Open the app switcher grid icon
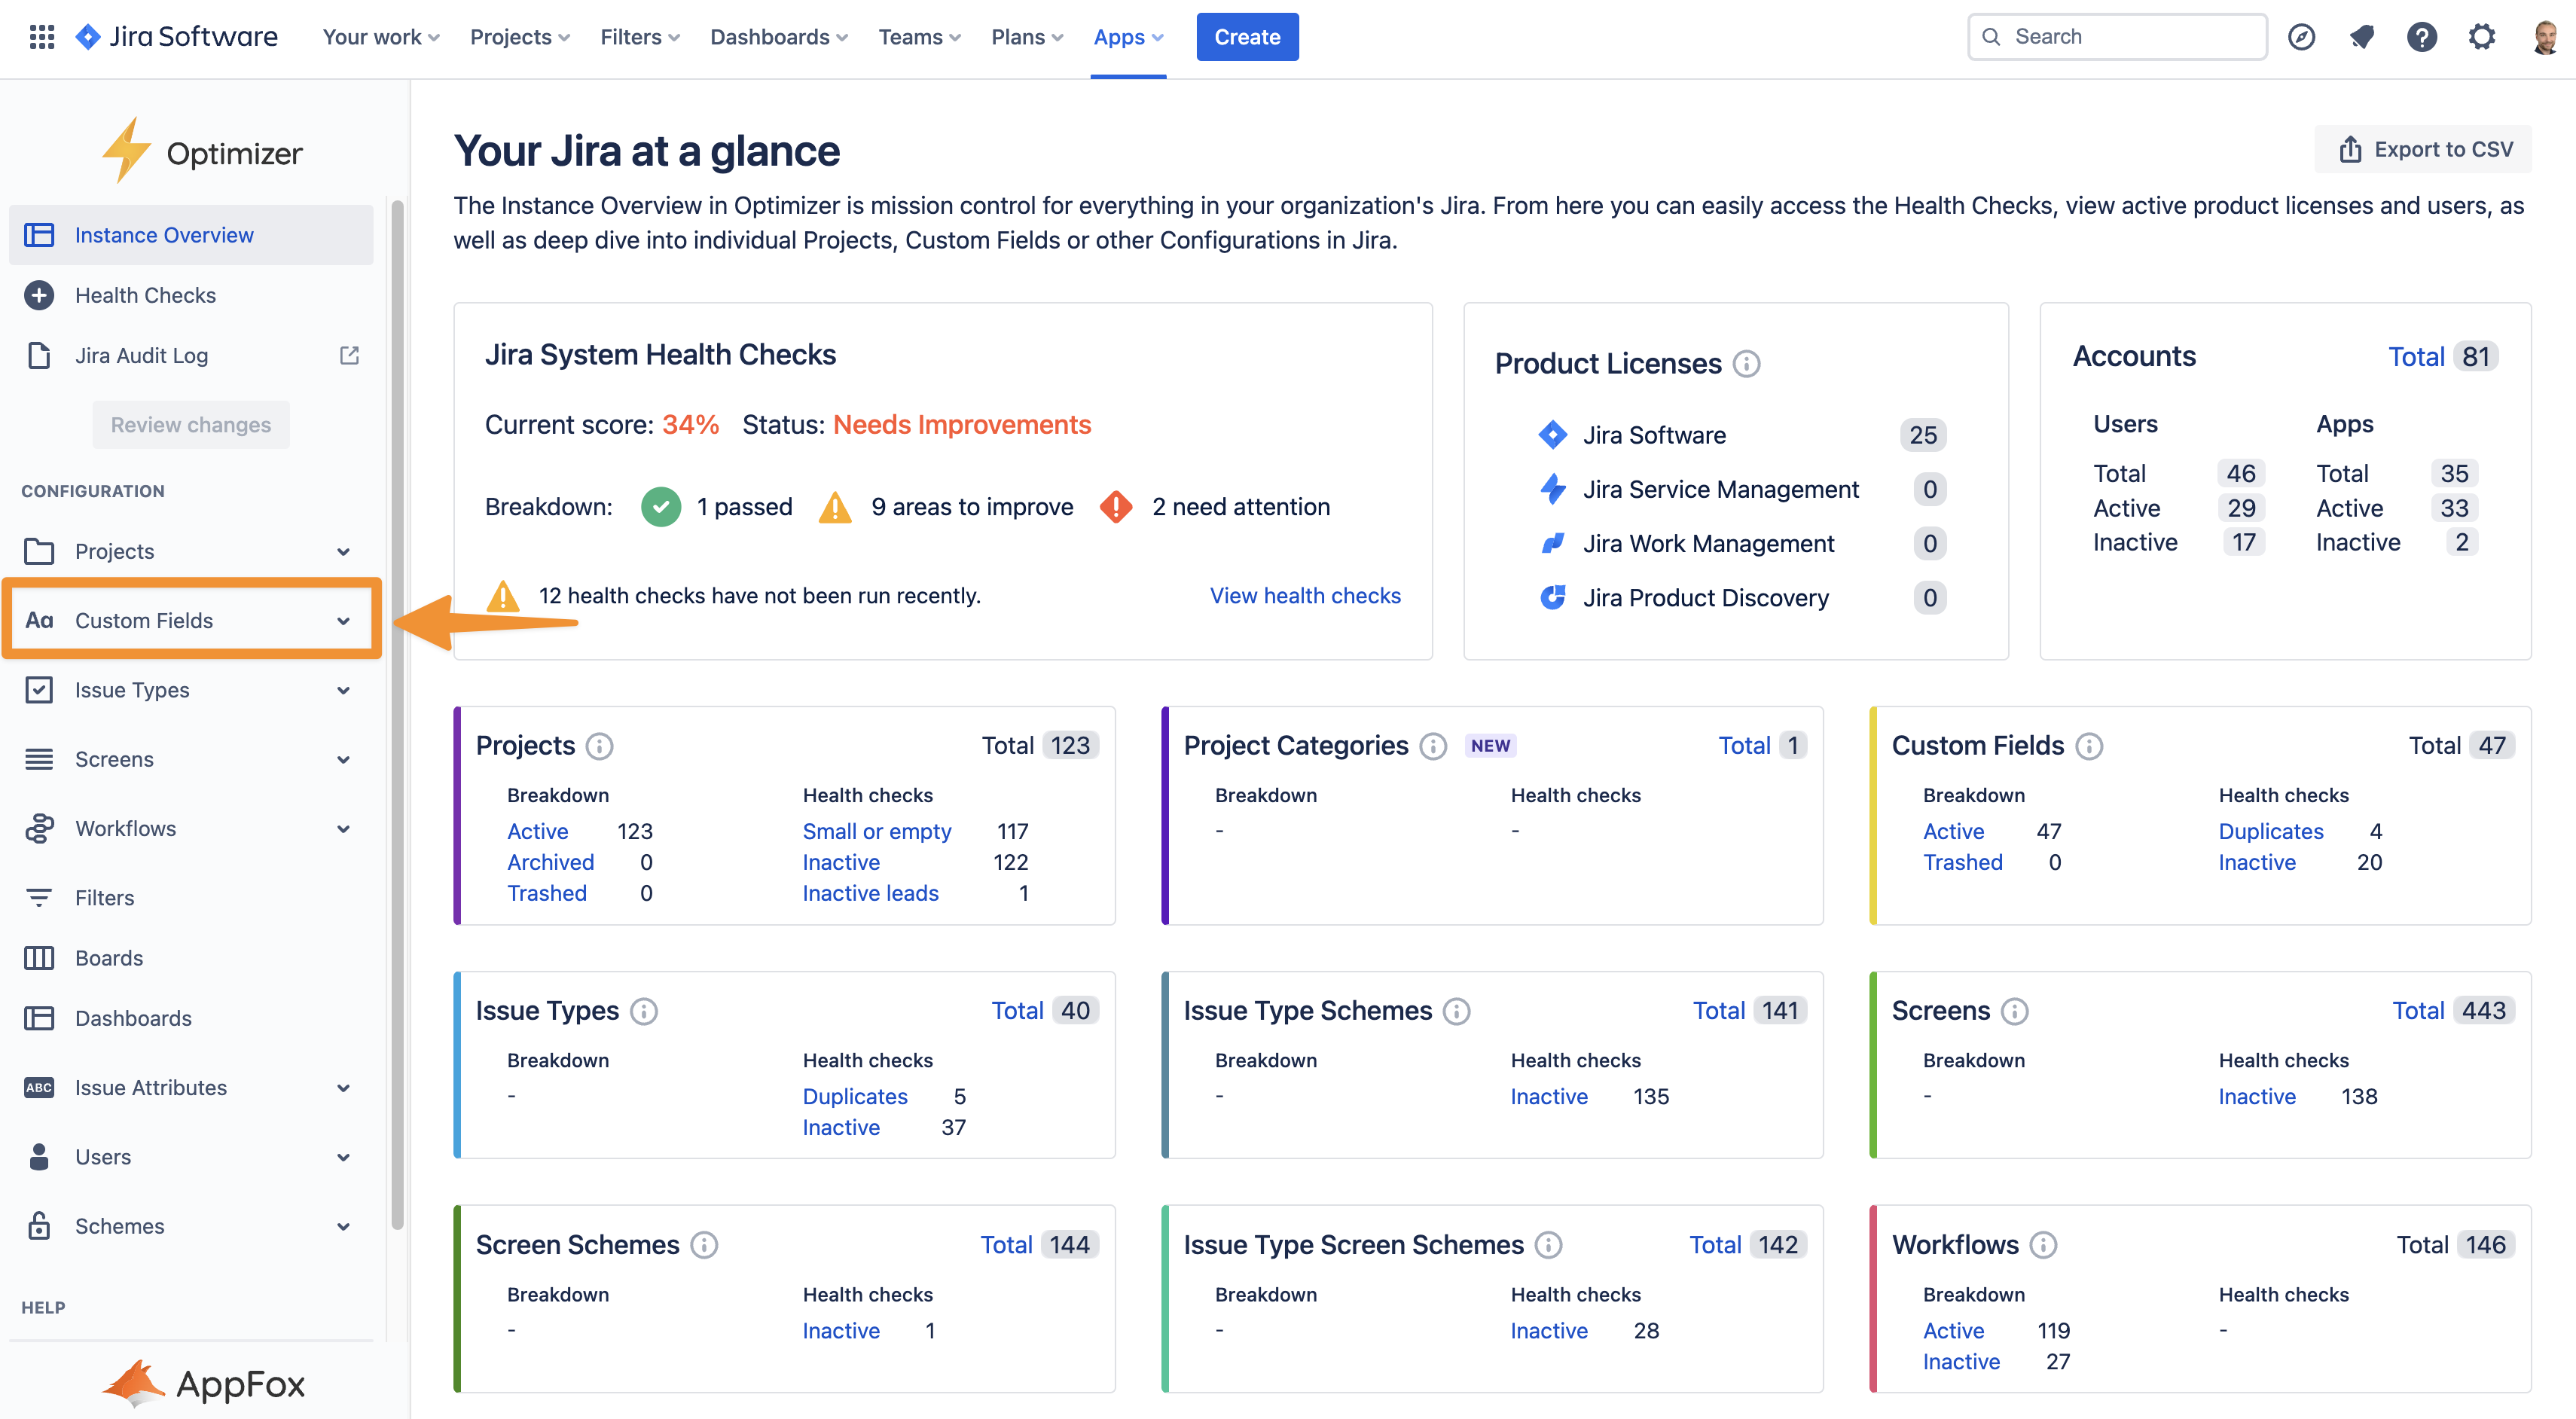This screenshot has height=1419, width=2576. pos(41,37)
